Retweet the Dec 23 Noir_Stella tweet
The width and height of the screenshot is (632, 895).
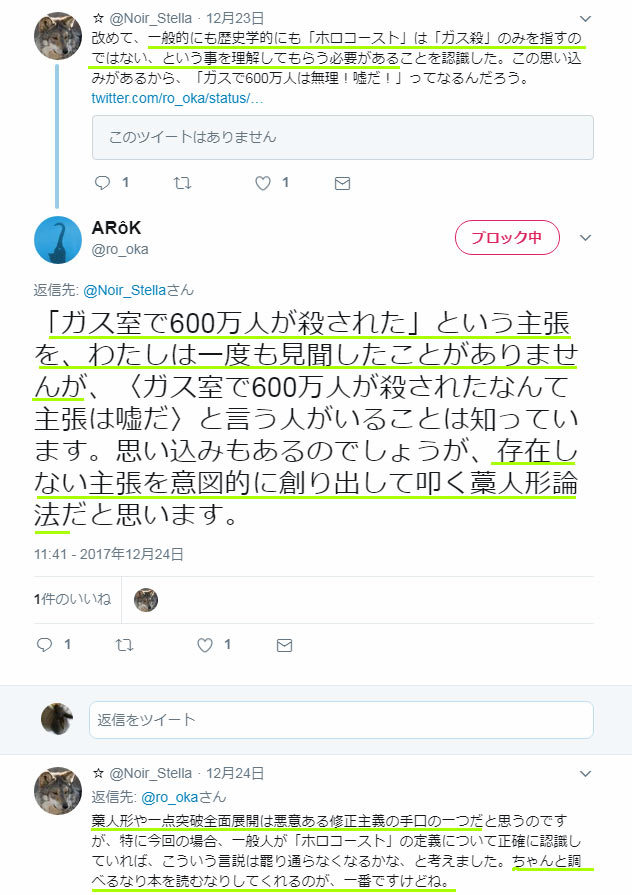point(182,183)
